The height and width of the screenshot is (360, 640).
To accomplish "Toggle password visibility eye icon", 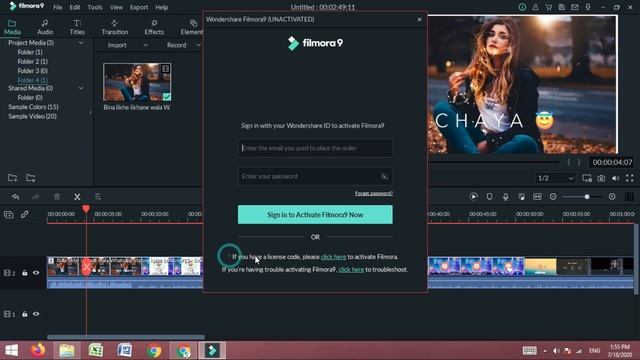I will tap(384, 176).
